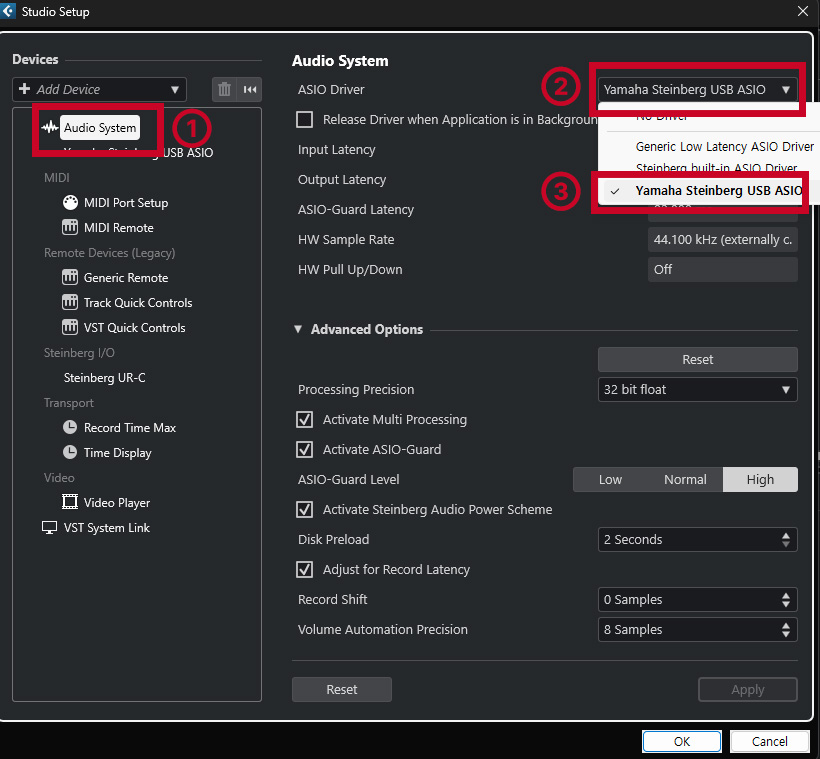Screen dimensions: 820x759
Task: Choose Steinberg built-in ASIO Driver option
Action: (x=716, y=168)
